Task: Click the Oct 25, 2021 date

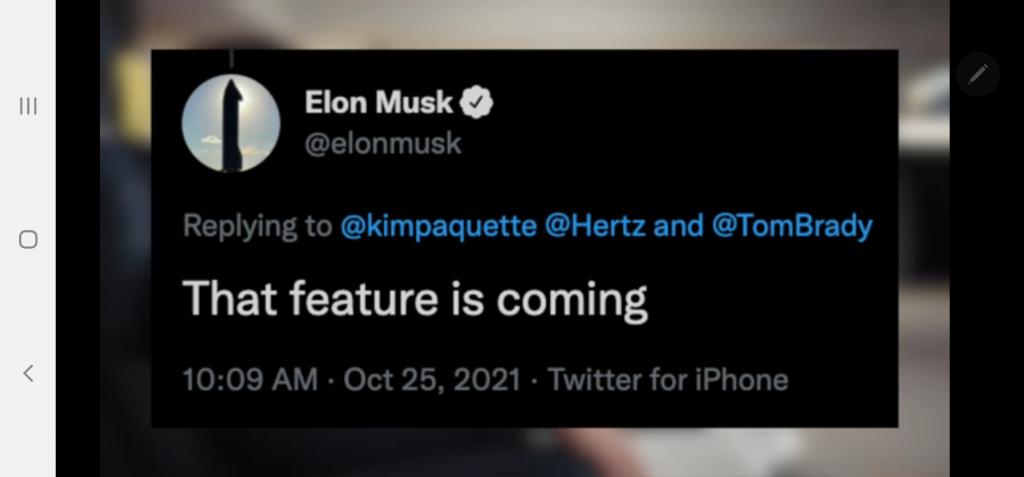Action: [x=432, y=380]
